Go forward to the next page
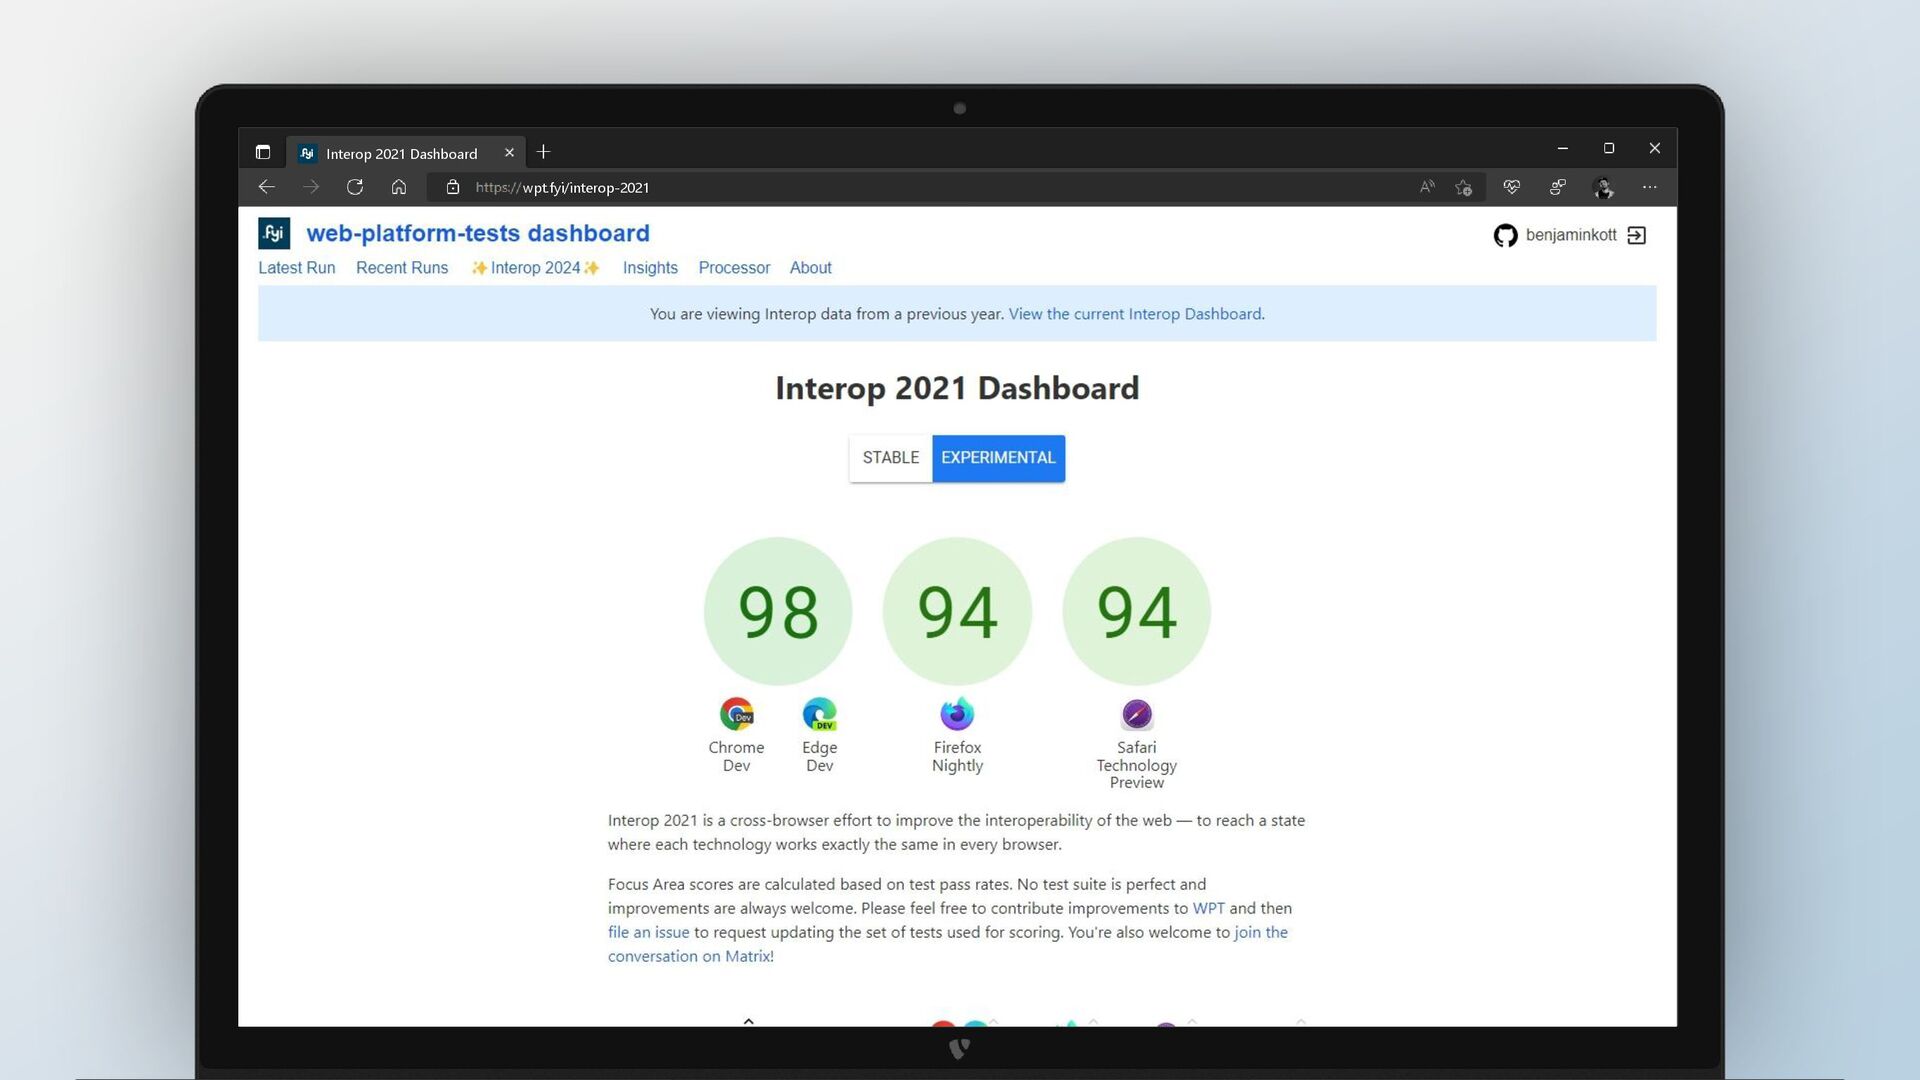The image size is (1920, 1080). (311, 187)
